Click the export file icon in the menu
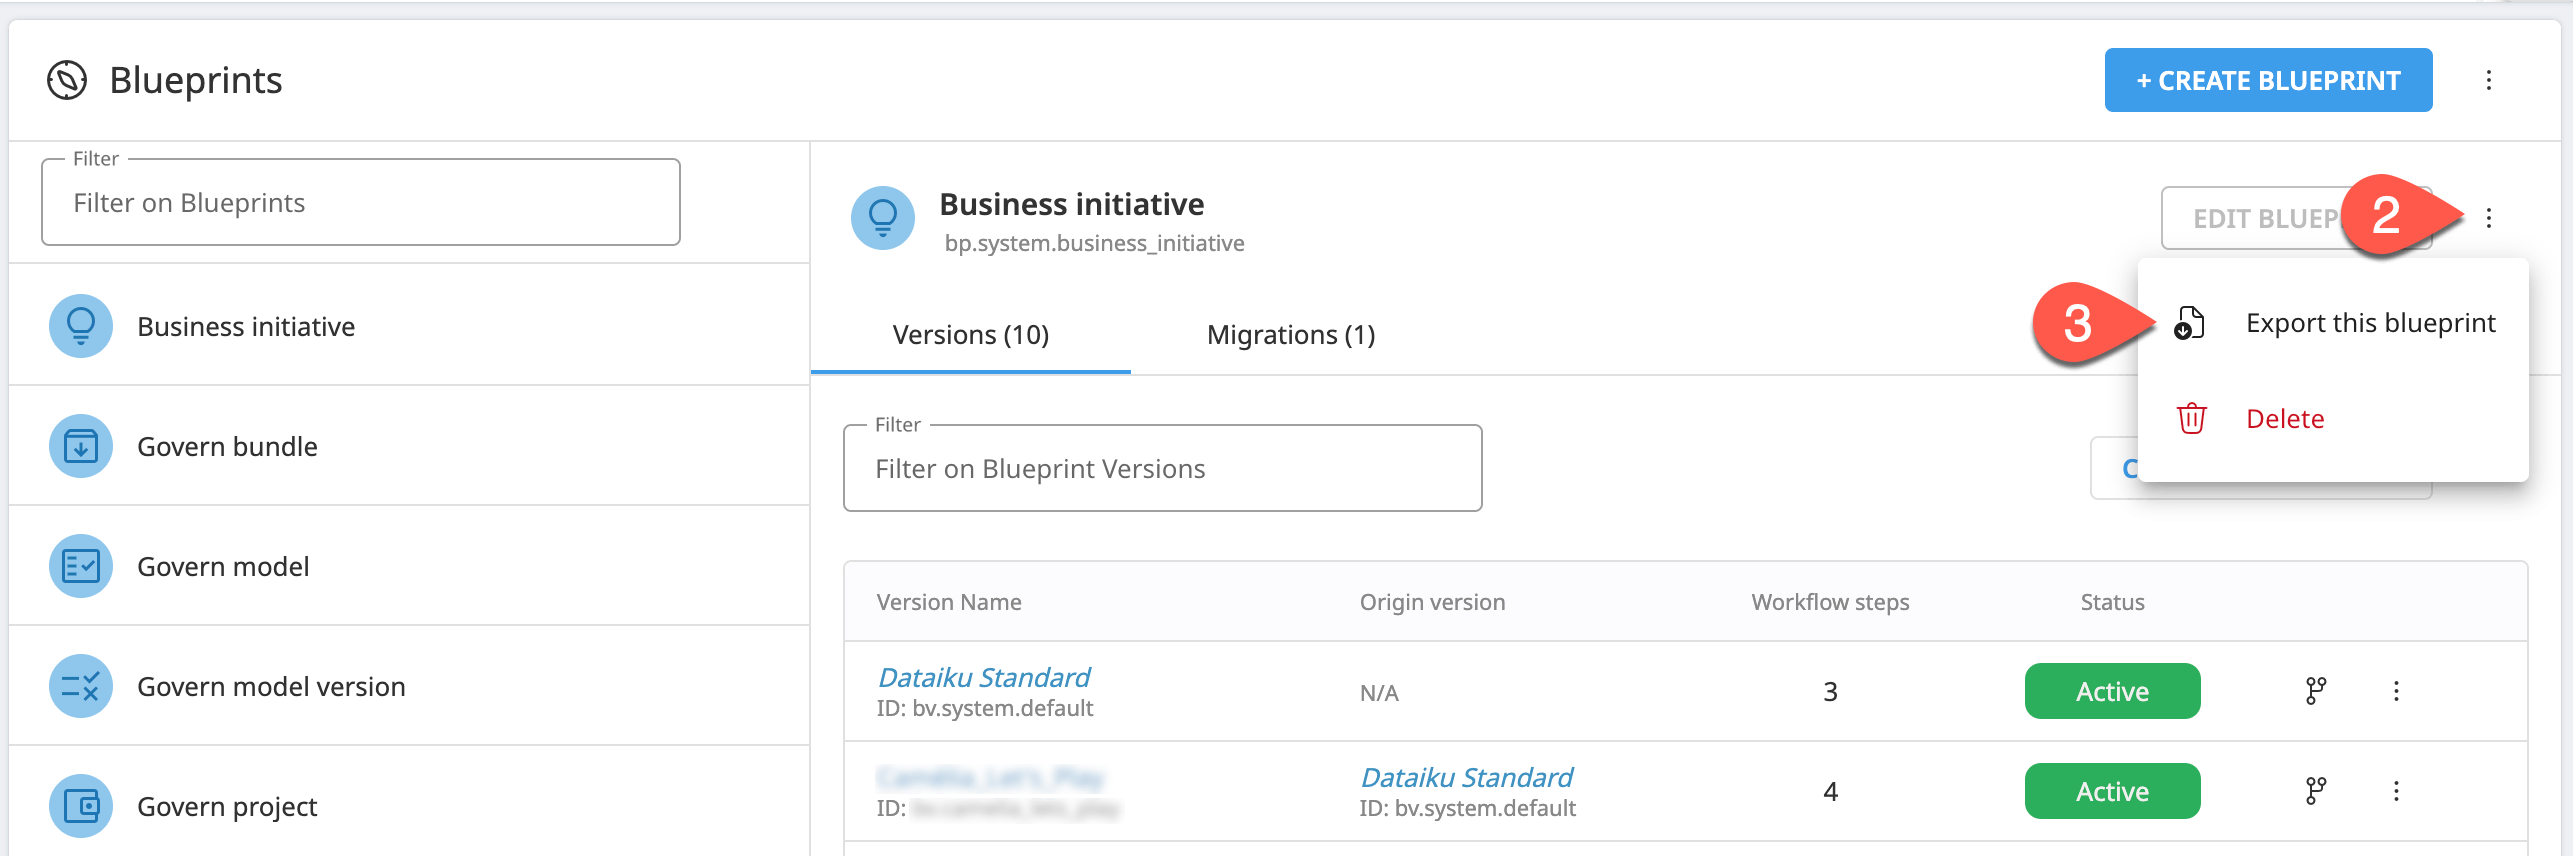This screenshot has width=2573, height=856. (2190, 323)
